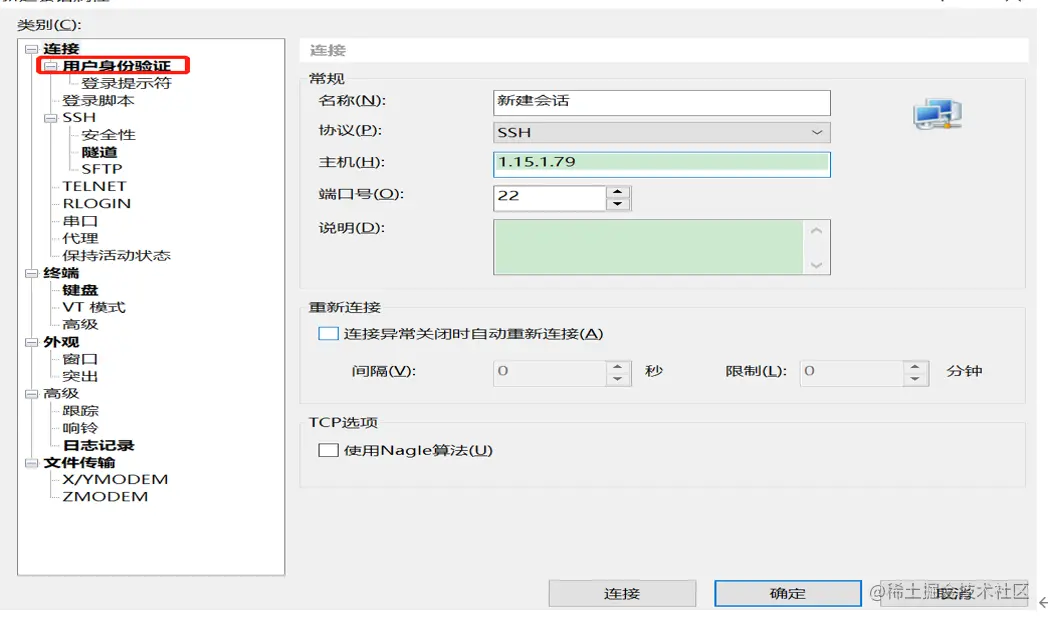Click the 主机 address field
The width and height of the screenshot is (1048, 620).
pyautogui.click(x=662, y=164)
